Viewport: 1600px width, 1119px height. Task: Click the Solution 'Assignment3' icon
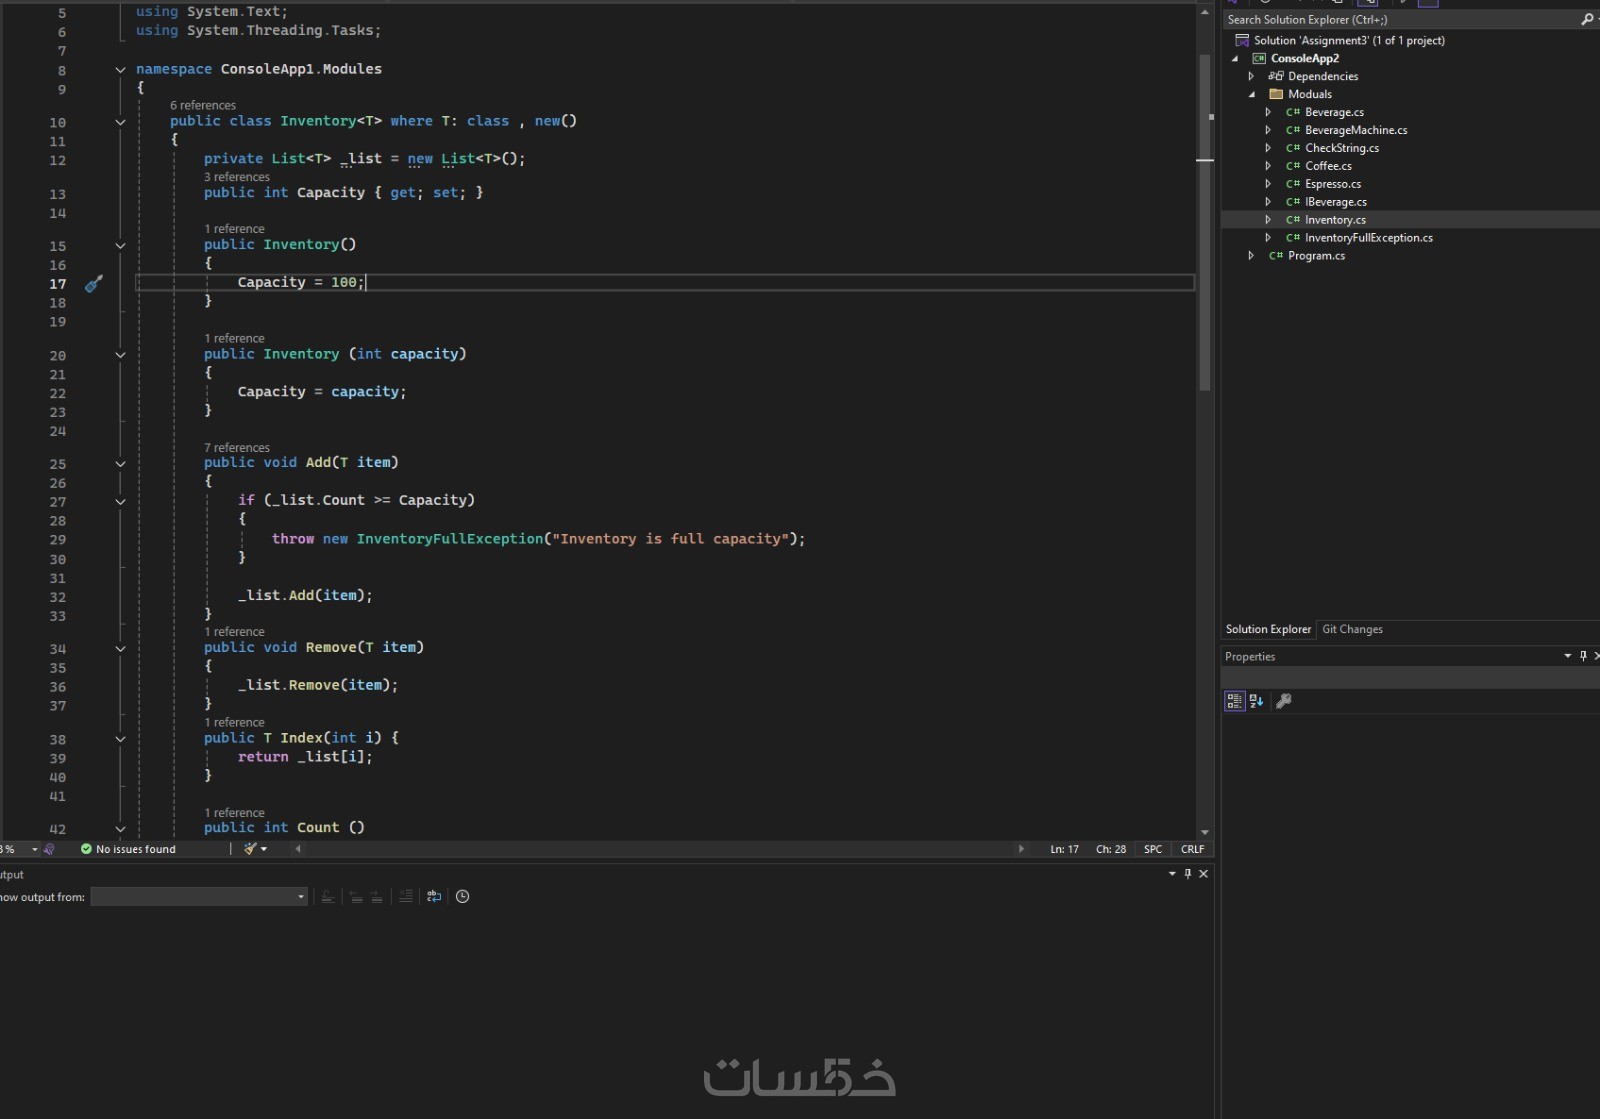[1242, 40]
